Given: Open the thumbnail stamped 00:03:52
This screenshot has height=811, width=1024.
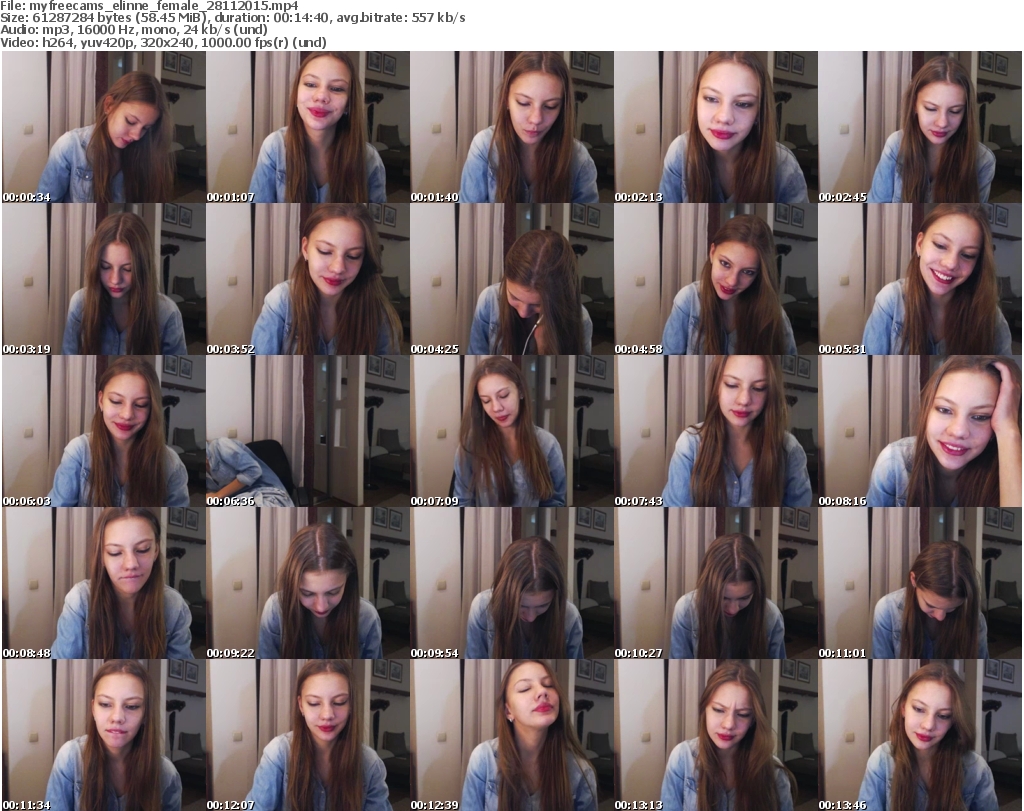Looking at the screenshot, I should (x=308, y=279).
